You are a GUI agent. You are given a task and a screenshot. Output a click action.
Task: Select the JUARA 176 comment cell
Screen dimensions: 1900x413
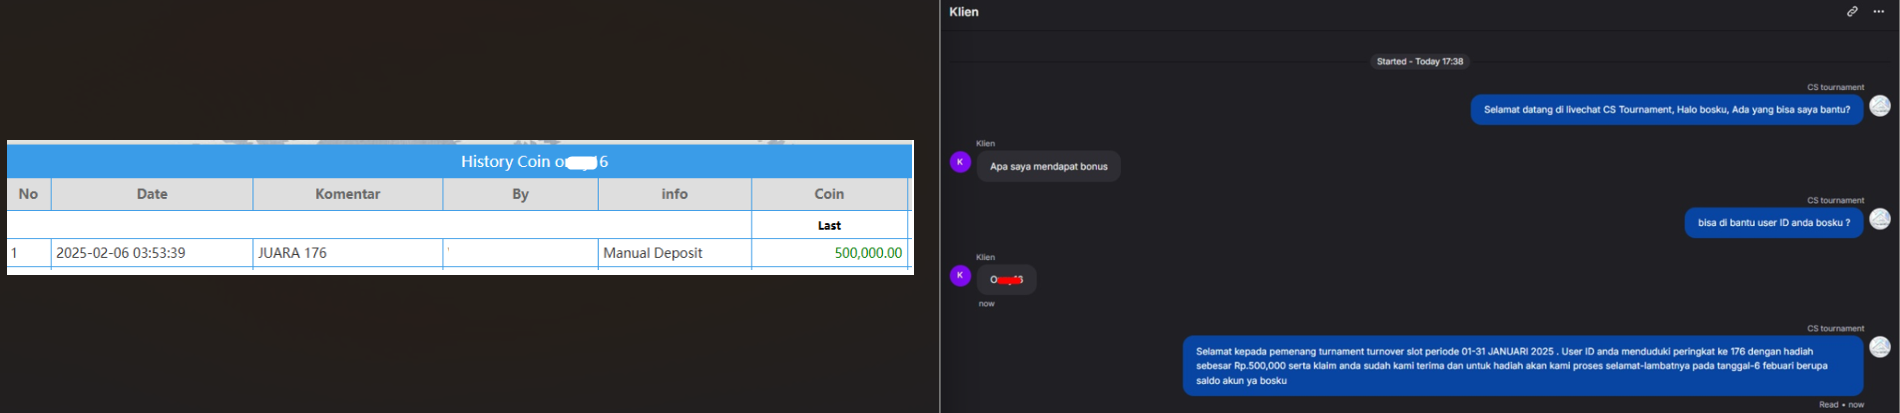click(292, 253)
